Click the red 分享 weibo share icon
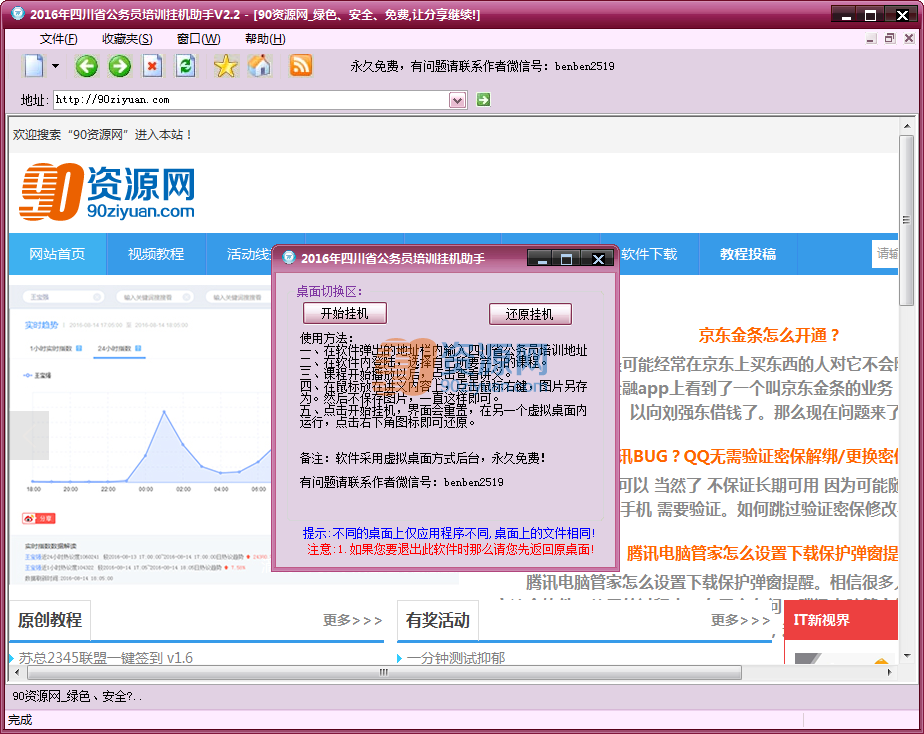The image size is (924, 734). pos(39,518)
